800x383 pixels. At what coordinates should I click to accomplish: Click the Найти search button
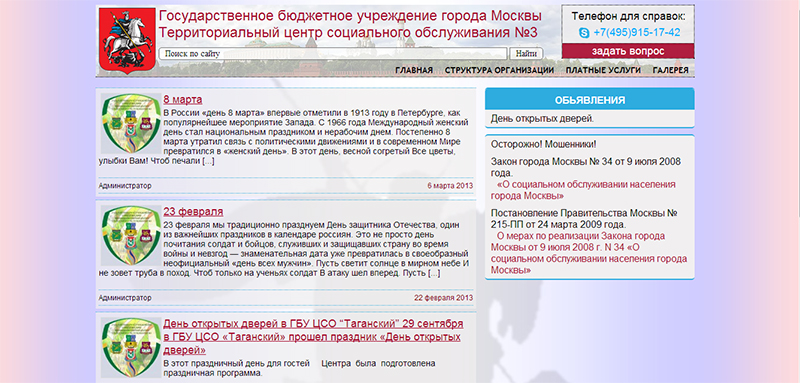[526, 54]
